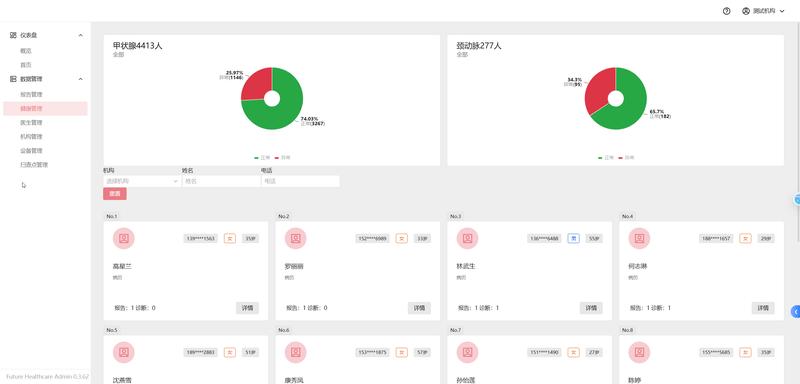This screenshot has width=800, height=384.
Task: Click female gender tag on card No.4
Action: pyautogui.click(x=746, y=239)
